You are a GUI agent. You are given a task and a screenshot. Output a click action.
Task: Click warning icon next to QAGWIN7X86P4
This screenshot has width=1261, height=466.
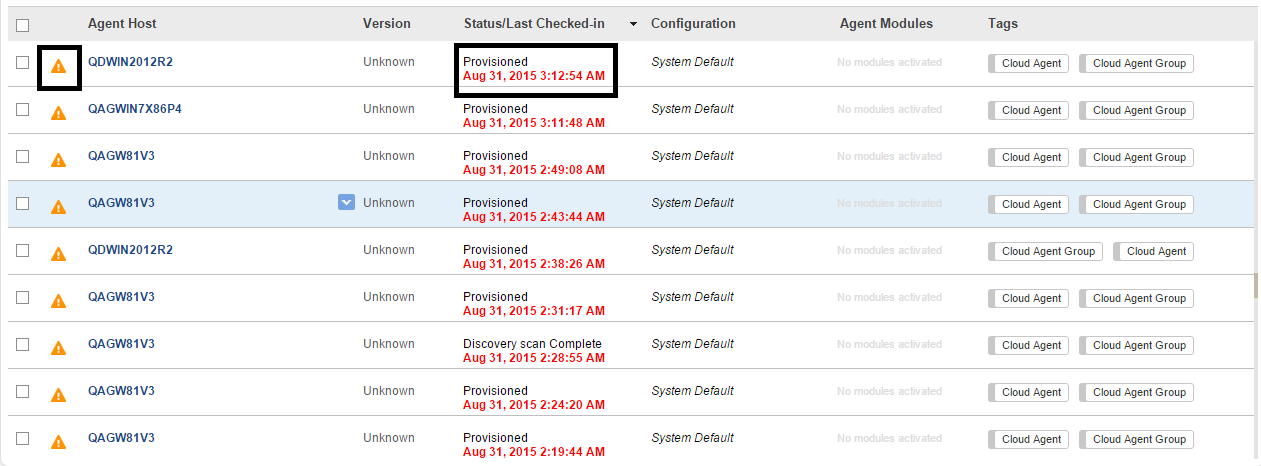[58, 113]
